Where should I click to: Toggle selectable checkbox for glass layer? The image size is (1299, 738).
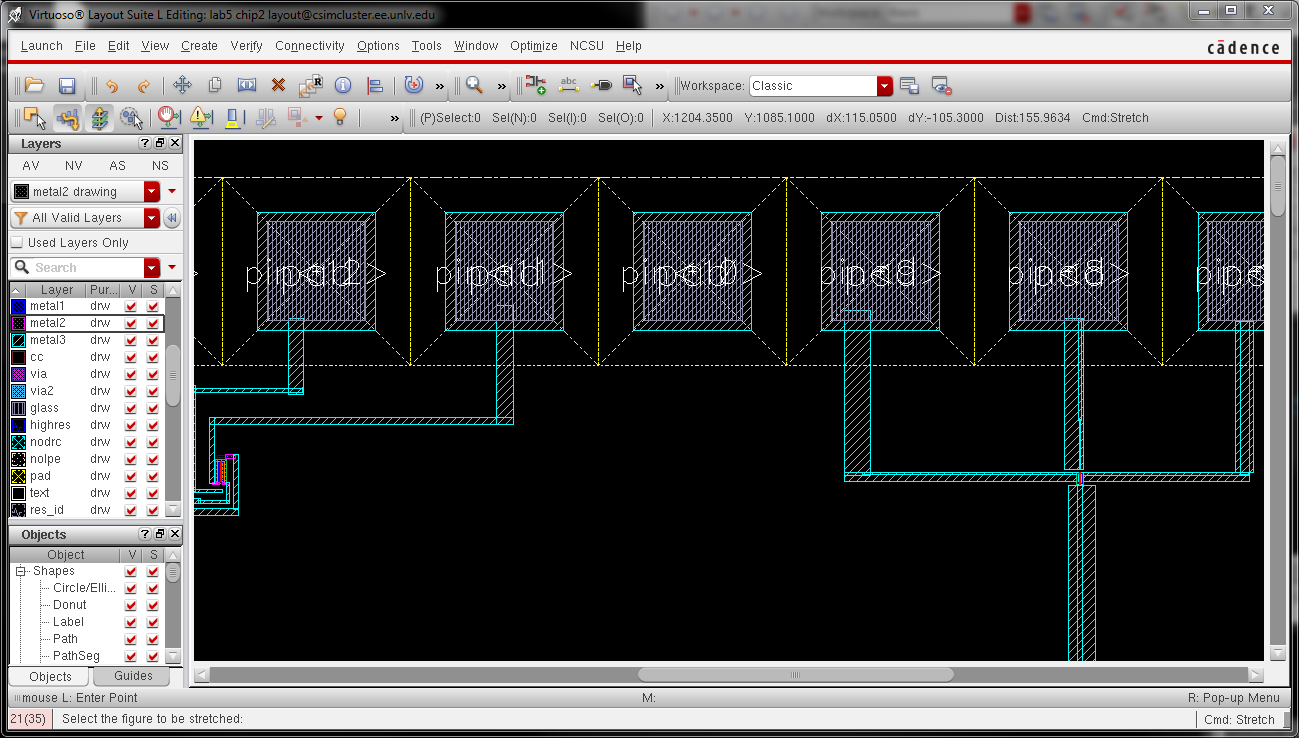coord(153,408)
